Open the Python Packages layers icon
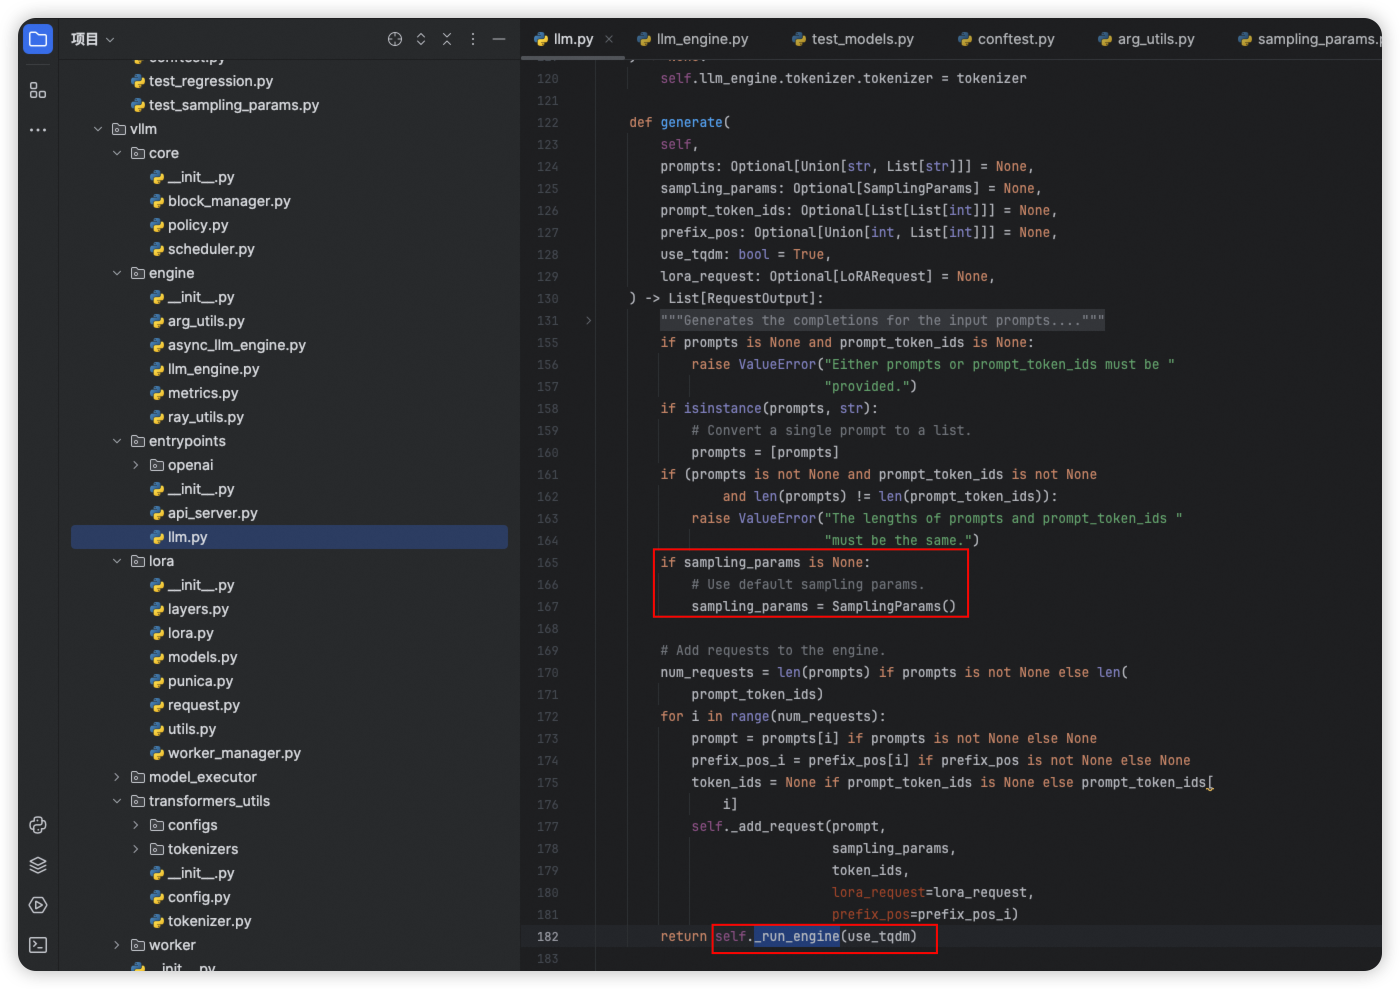The image size is (1400, 989). pyautogui.click(x=38, y=865)
